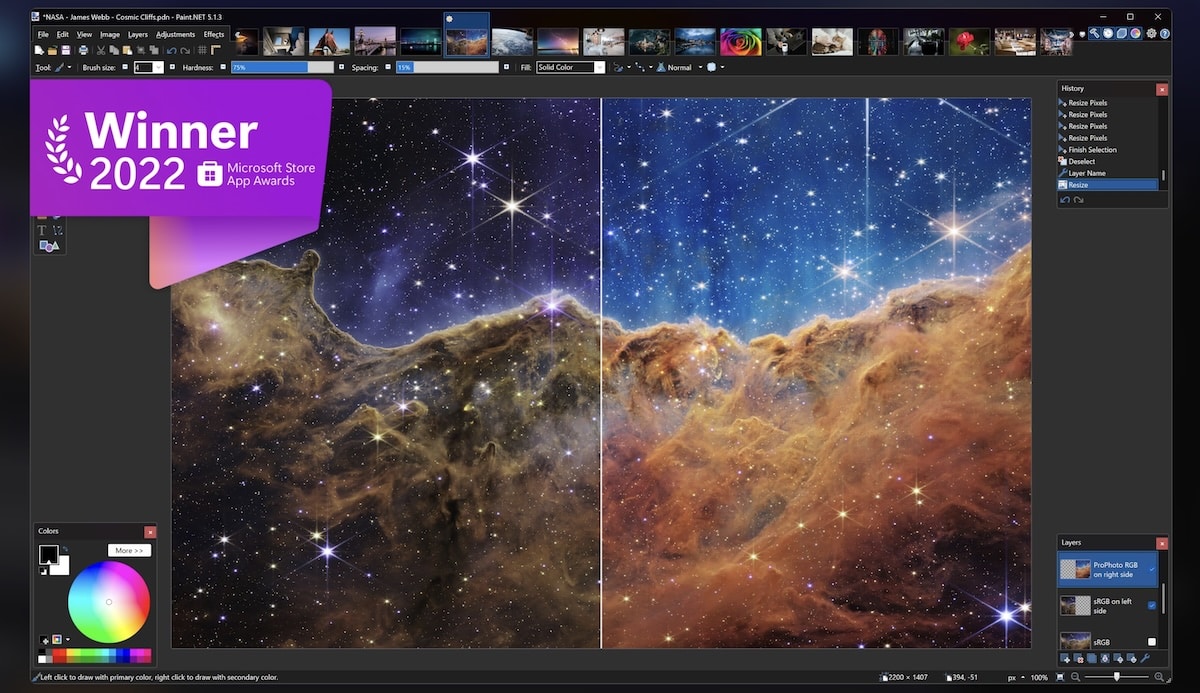Uncheck the sRGB on left side layer
Image resolution: width=1200 pixels, height=693 pixels.
(x=1152, y=605)
